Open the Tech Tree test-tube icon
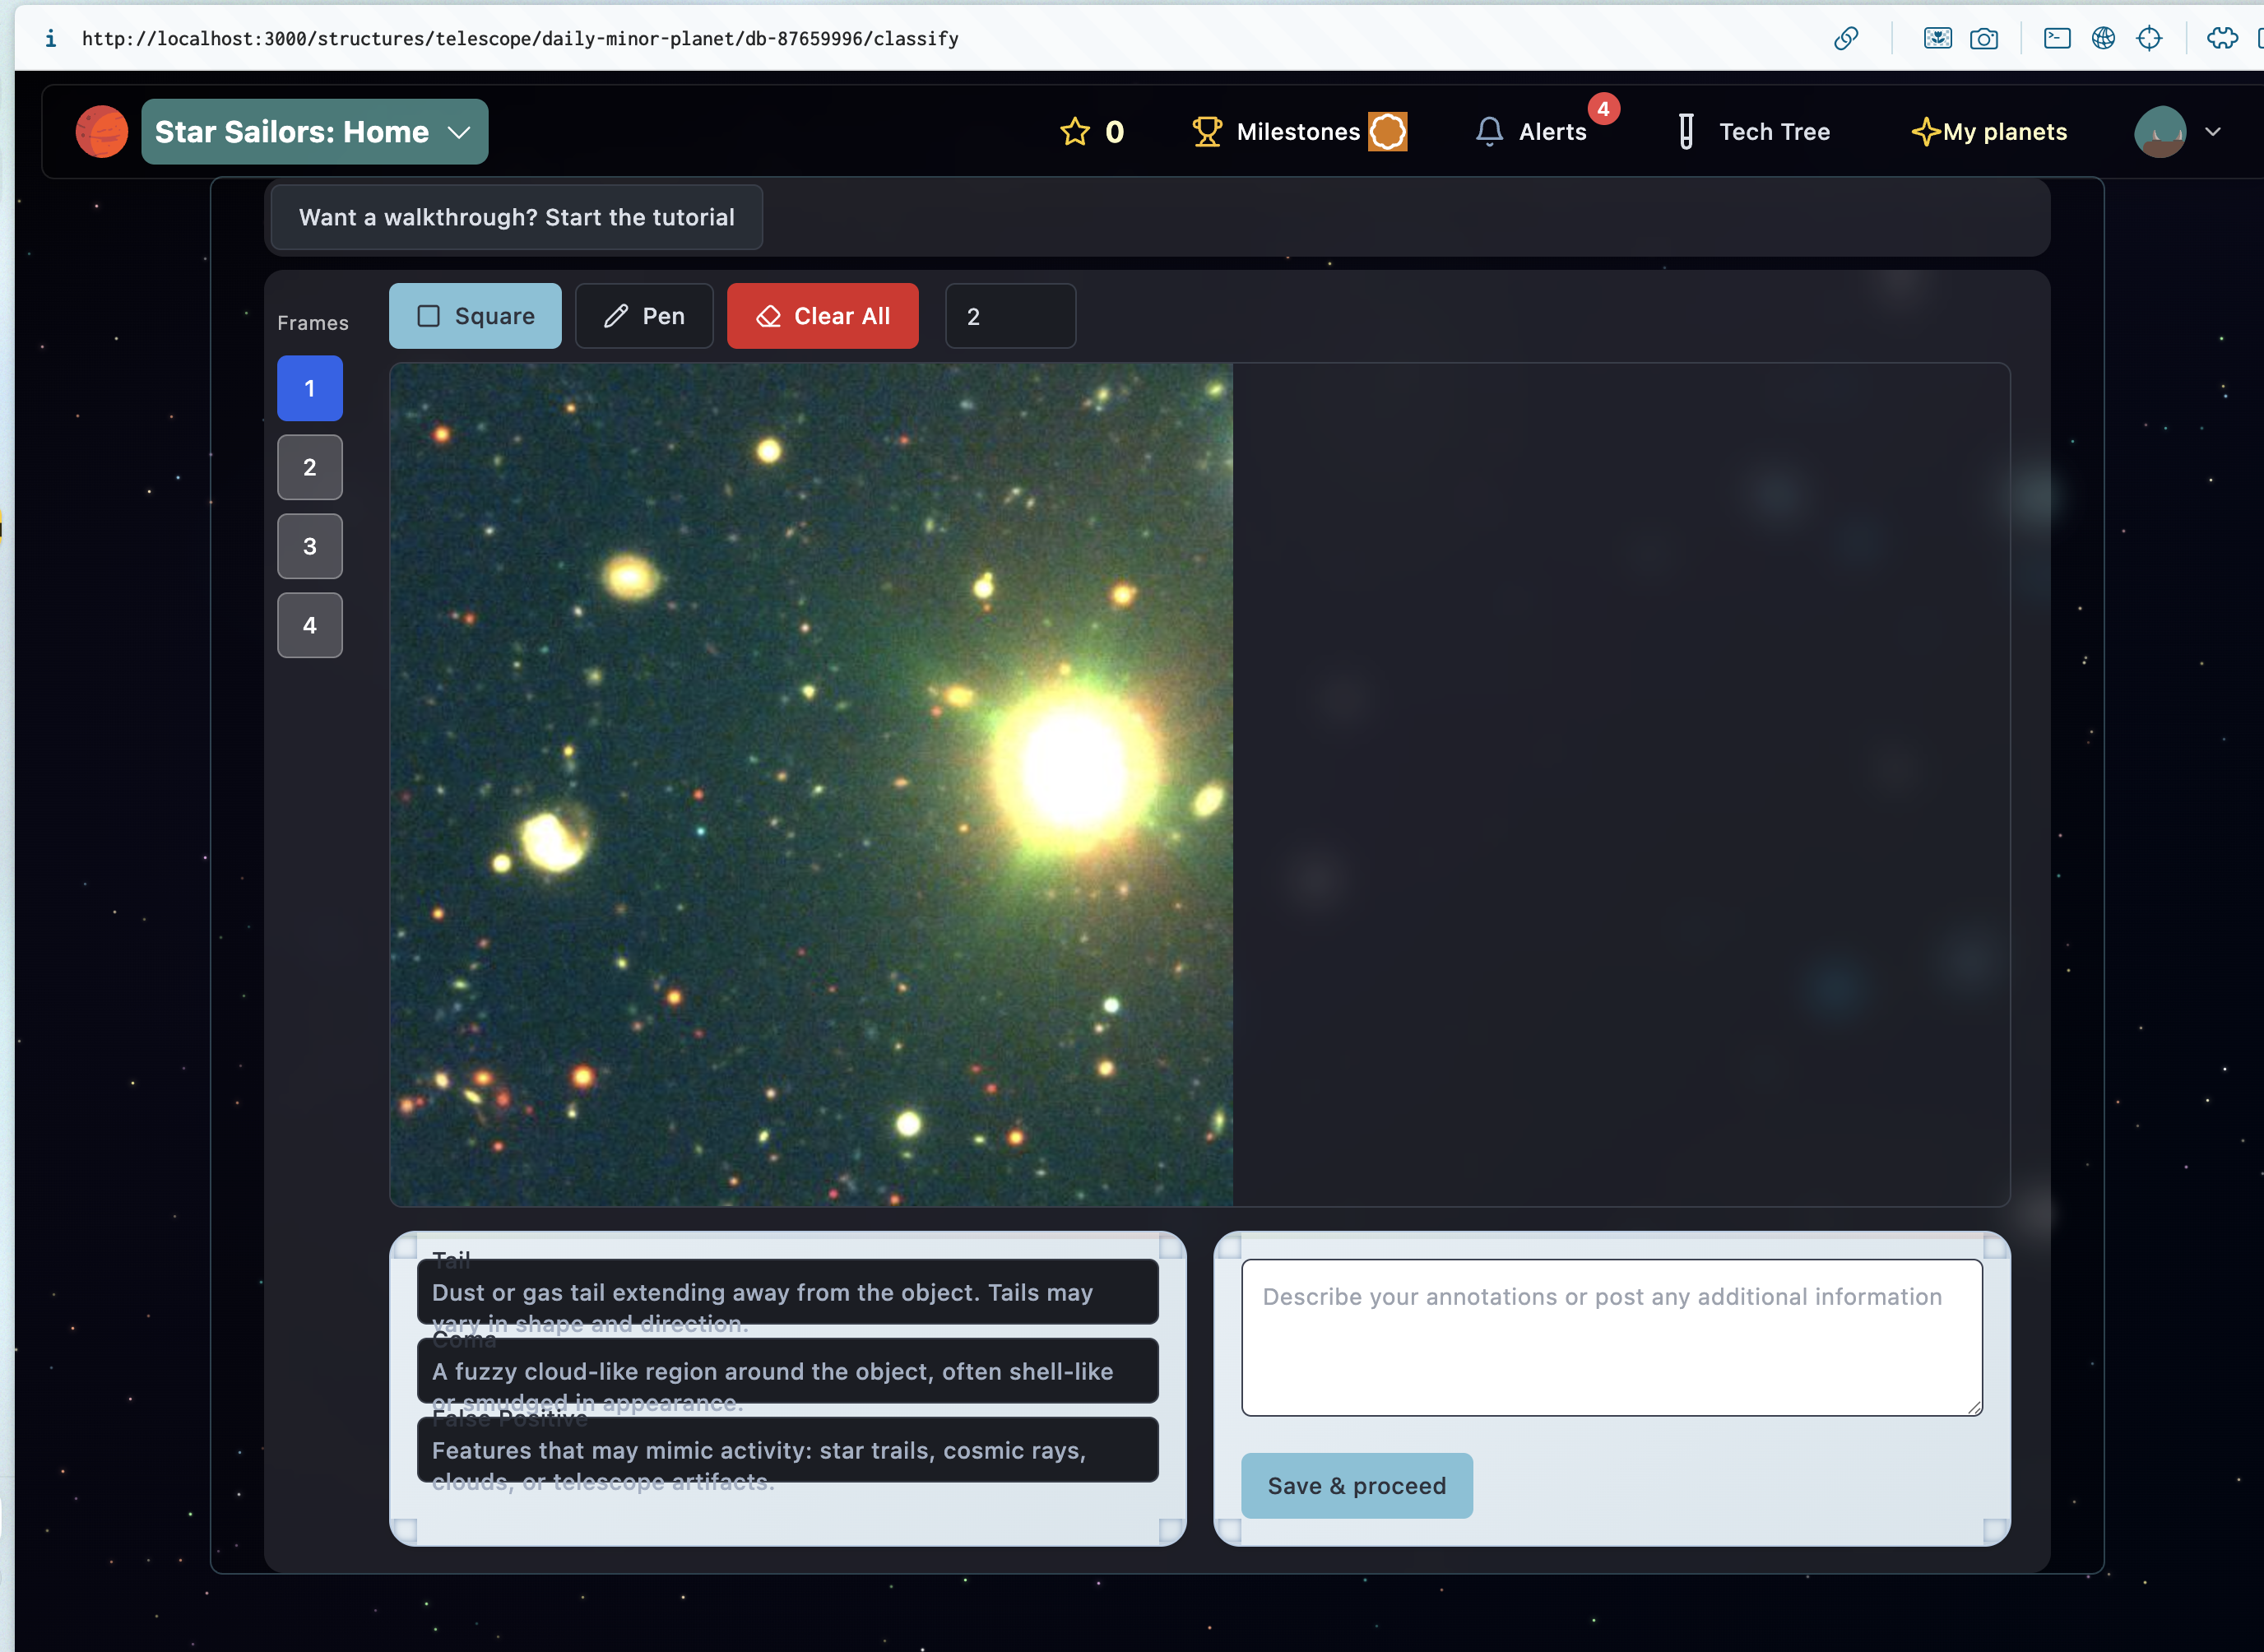Viewport: 2264px width, 1652px height. [1686, 132]
